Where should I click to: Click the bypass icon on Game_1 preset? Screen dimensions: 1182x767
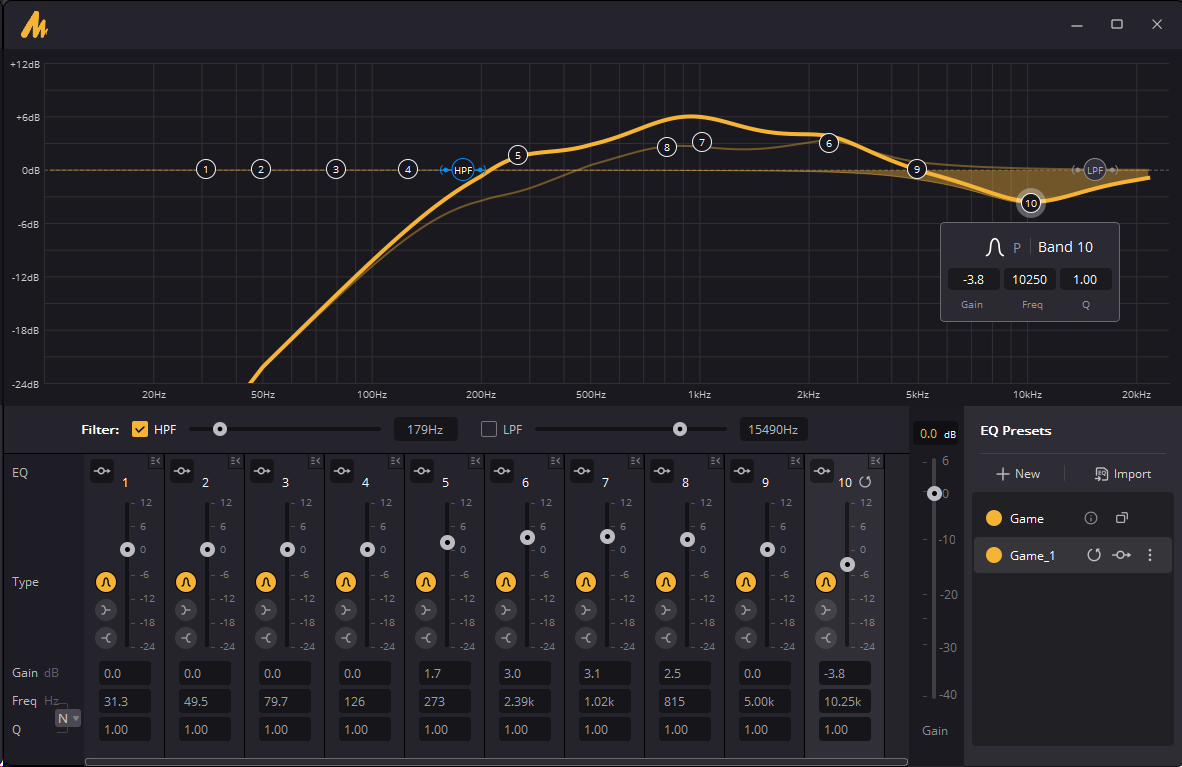[x=1122, y=555]
